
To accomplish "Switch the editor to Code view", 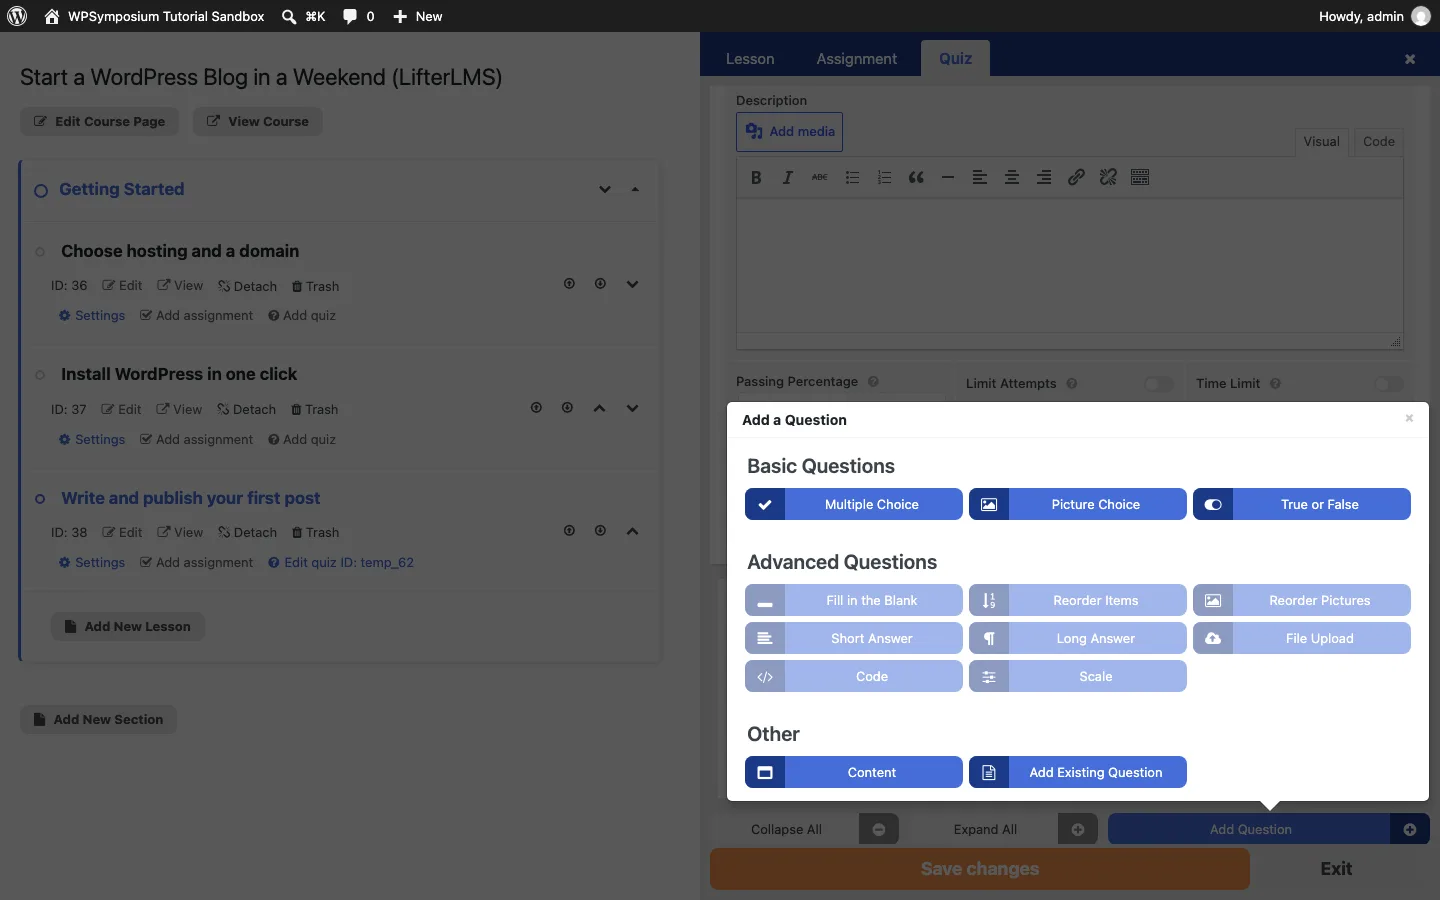I will pos(1378,142).
